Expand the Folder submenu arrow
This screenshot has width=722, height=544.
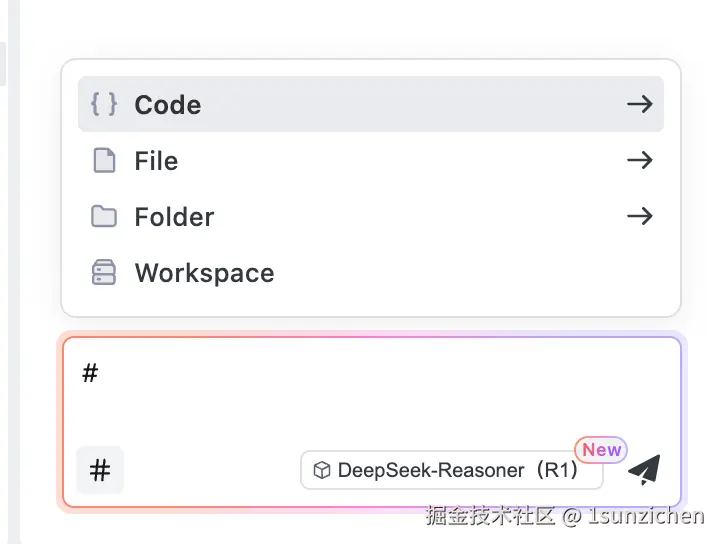[639, 217]
